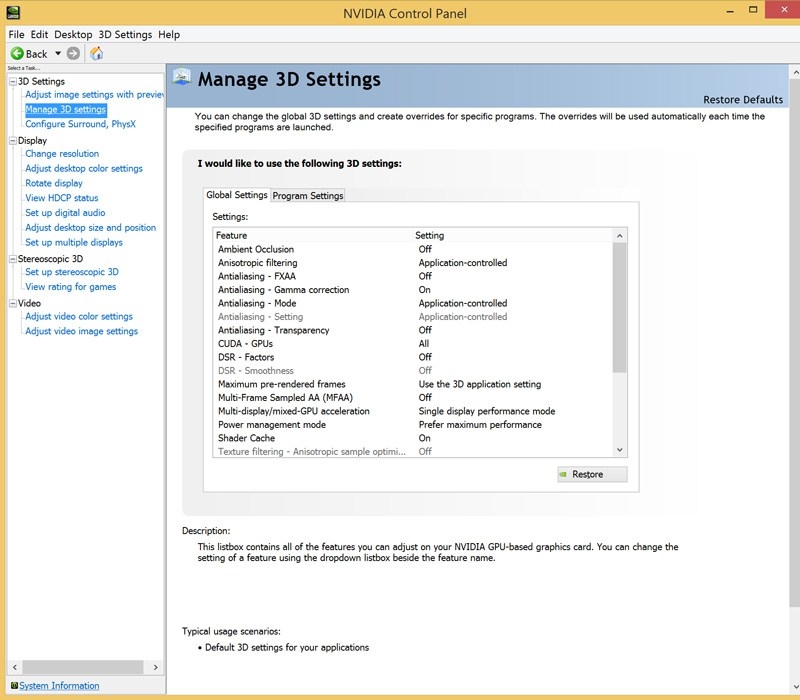Image resolution: width=800 pixels, height=700 pixels.
Task: Open Adjust video color settings task
Action: (79, 316)
